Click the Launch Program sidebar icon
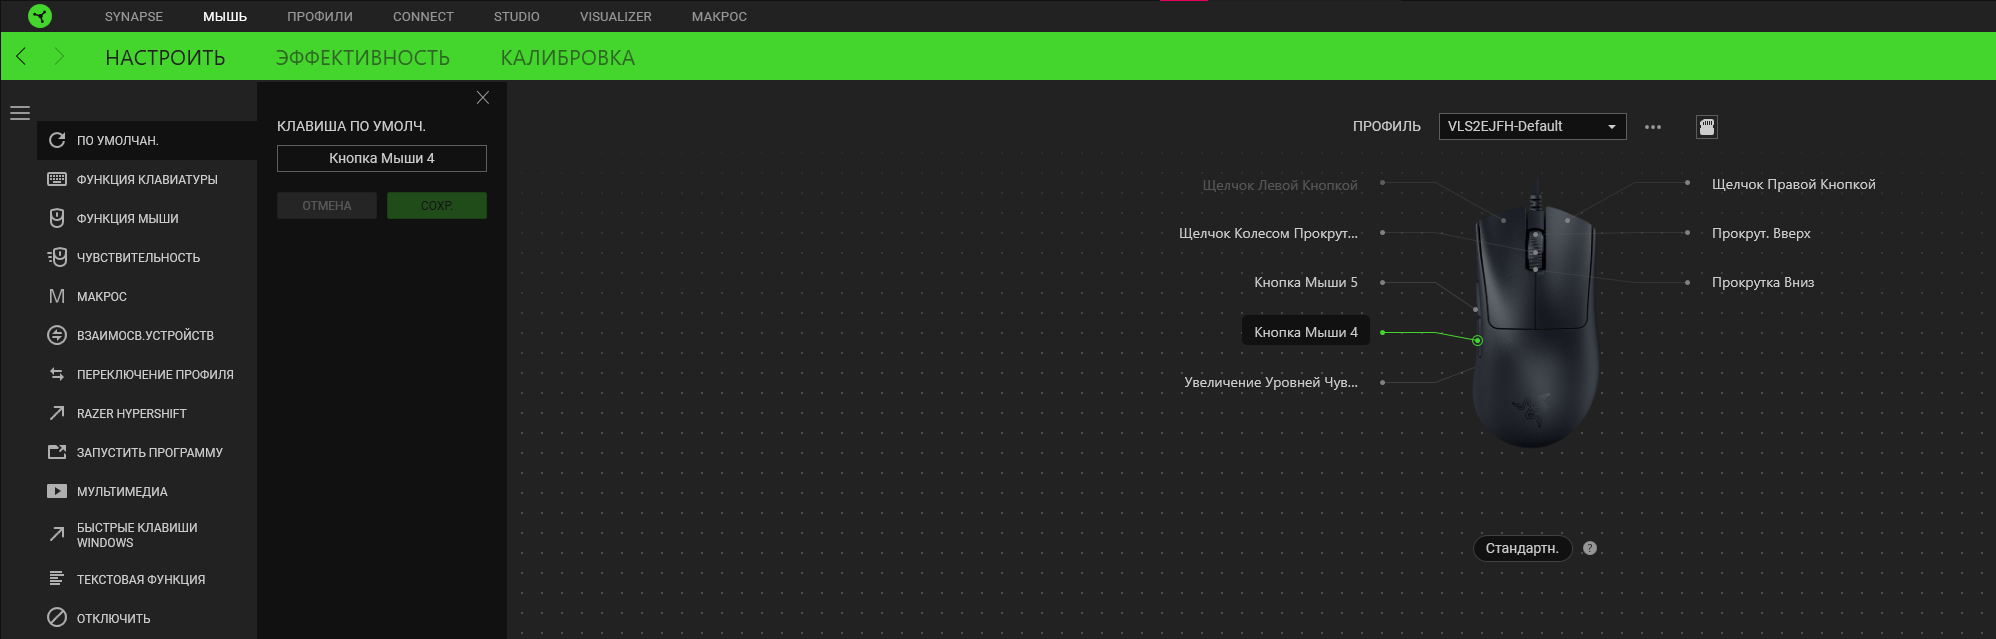 pos(57,452)
